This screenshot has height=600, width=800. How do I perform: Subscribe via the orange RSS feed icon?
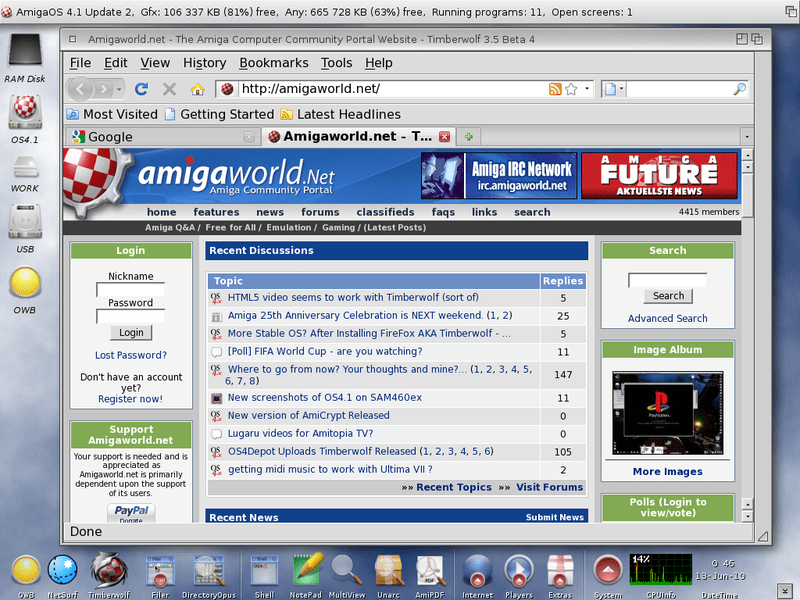point(555,89)
